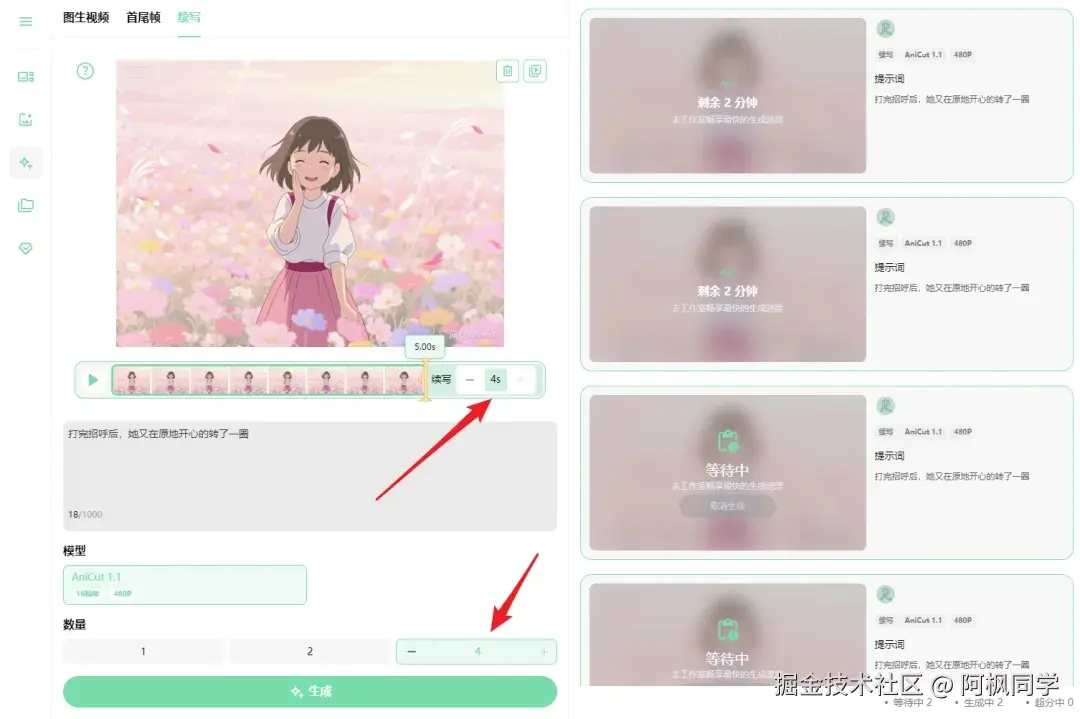Open the hamburger menu in the sidebar
The image size is (1080, 719).
pos(25,21)
